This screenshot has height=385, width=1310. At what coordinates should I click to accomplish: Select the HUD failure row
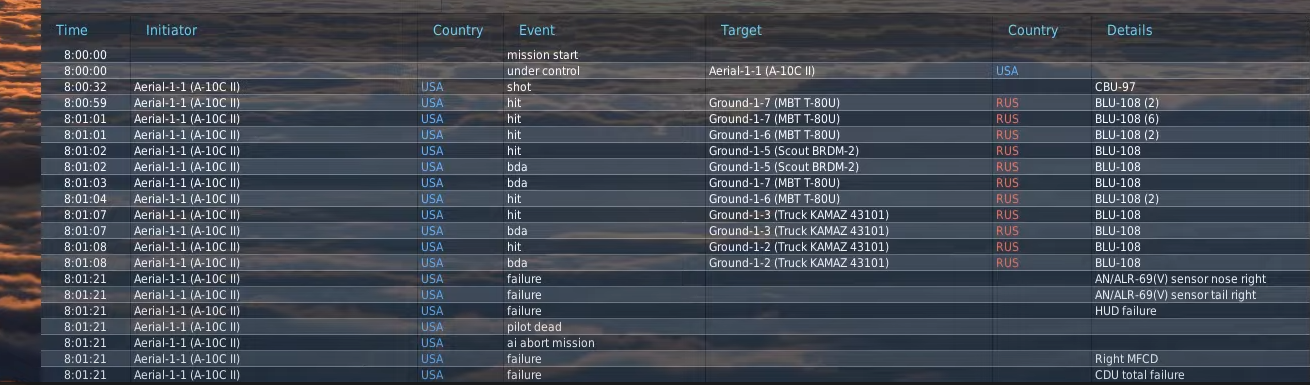tap(675, 311)
